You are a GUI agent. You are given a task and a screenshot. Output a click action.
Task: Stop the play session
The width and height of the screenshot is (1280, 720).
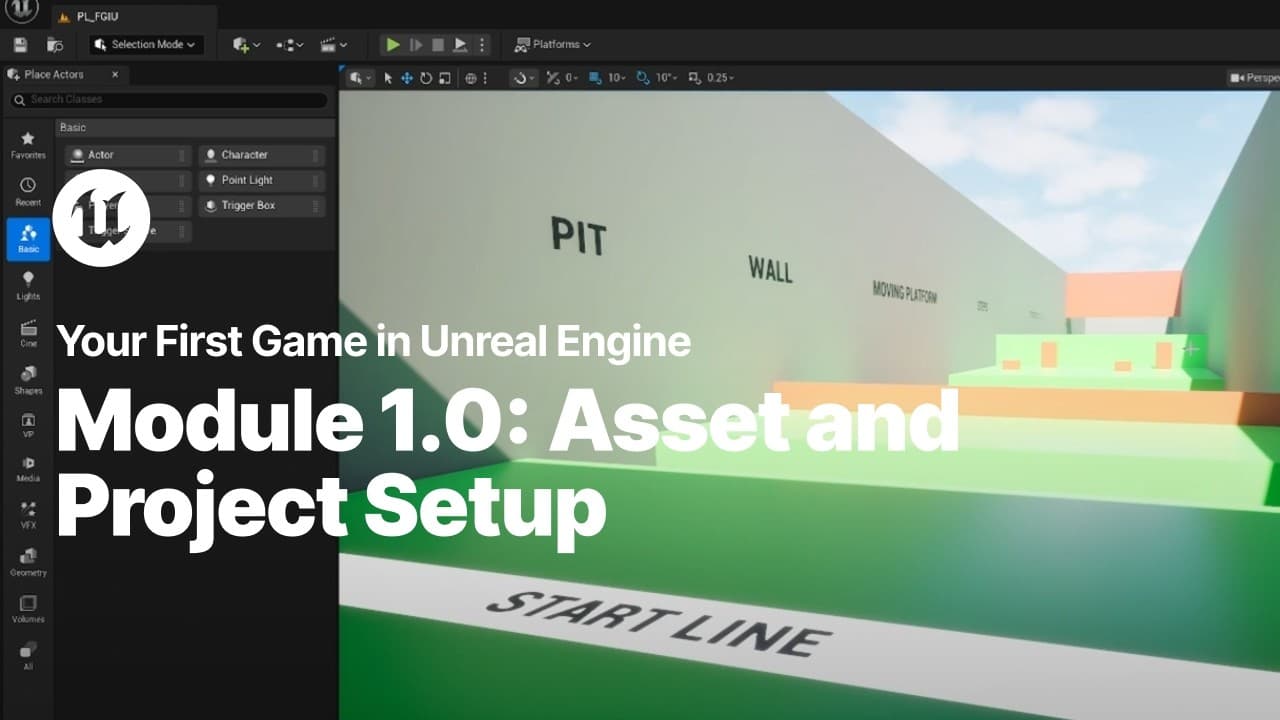(438, 45)
